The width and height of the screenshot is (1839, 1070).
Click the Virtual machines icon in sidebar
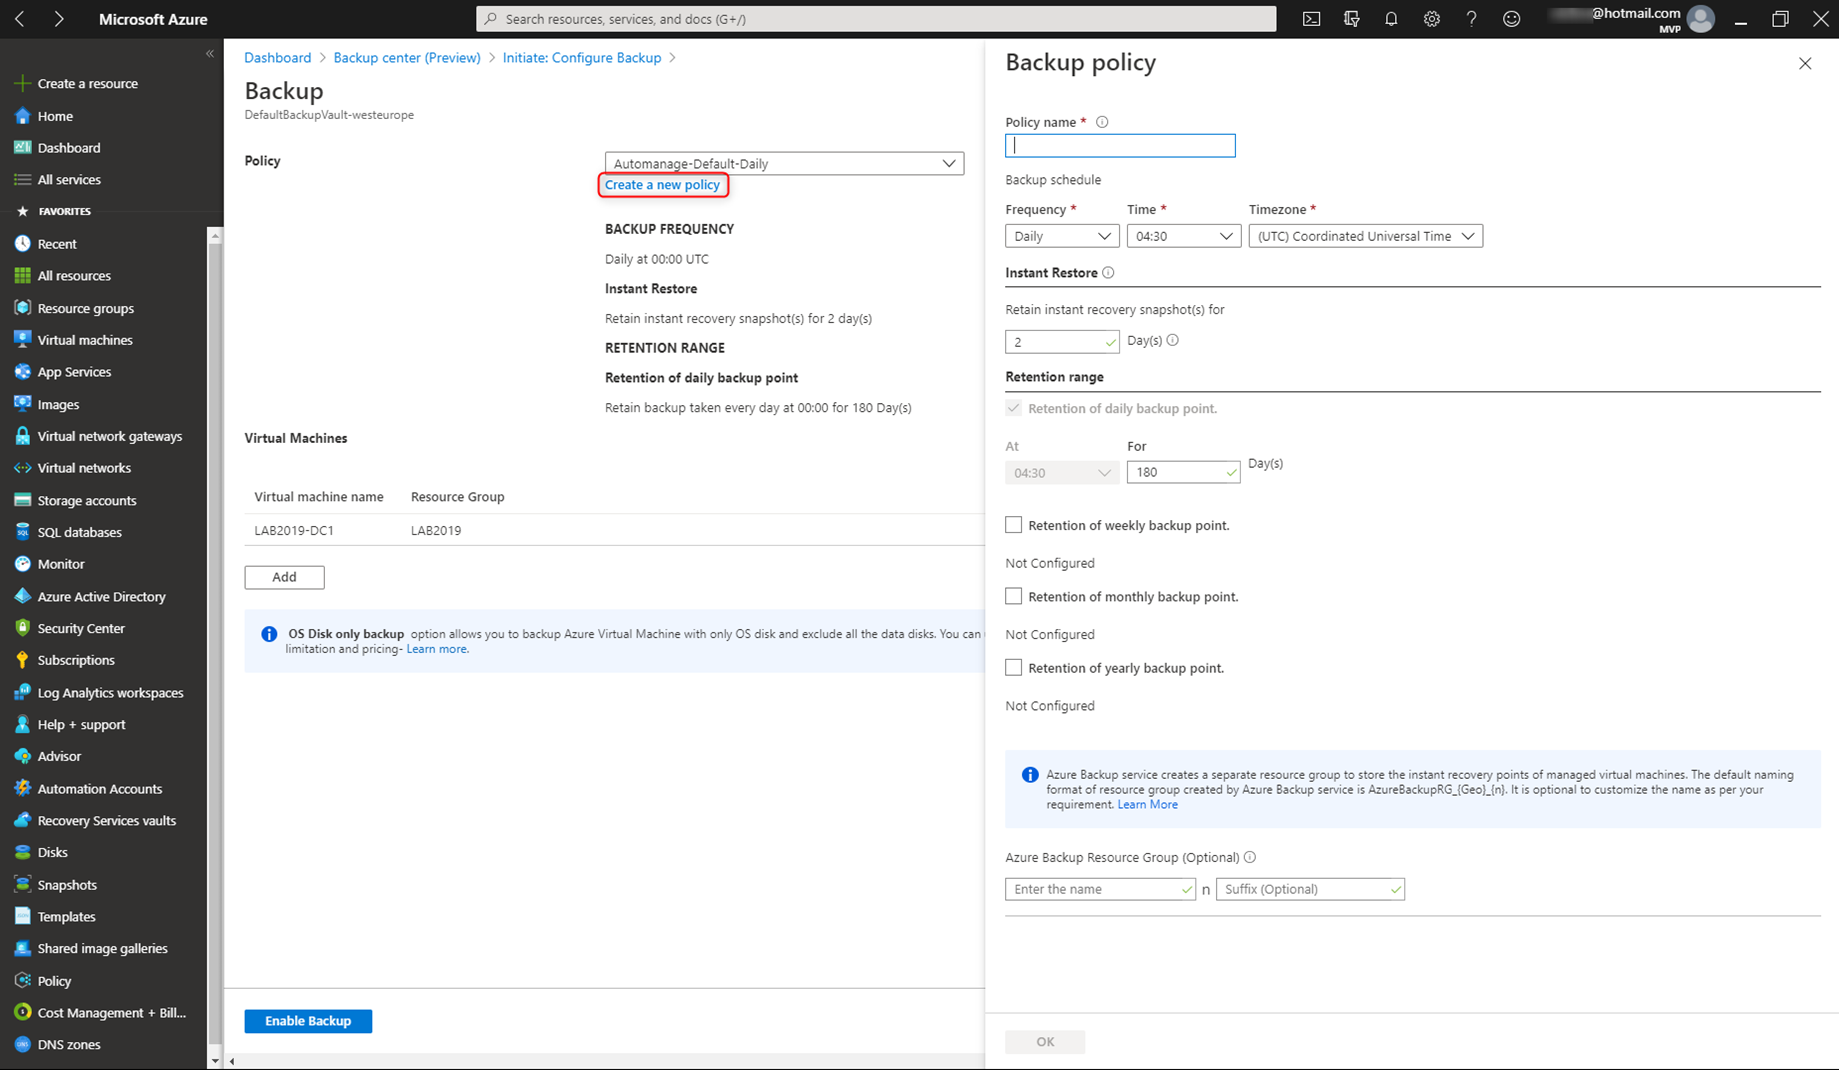pos(22,340)
